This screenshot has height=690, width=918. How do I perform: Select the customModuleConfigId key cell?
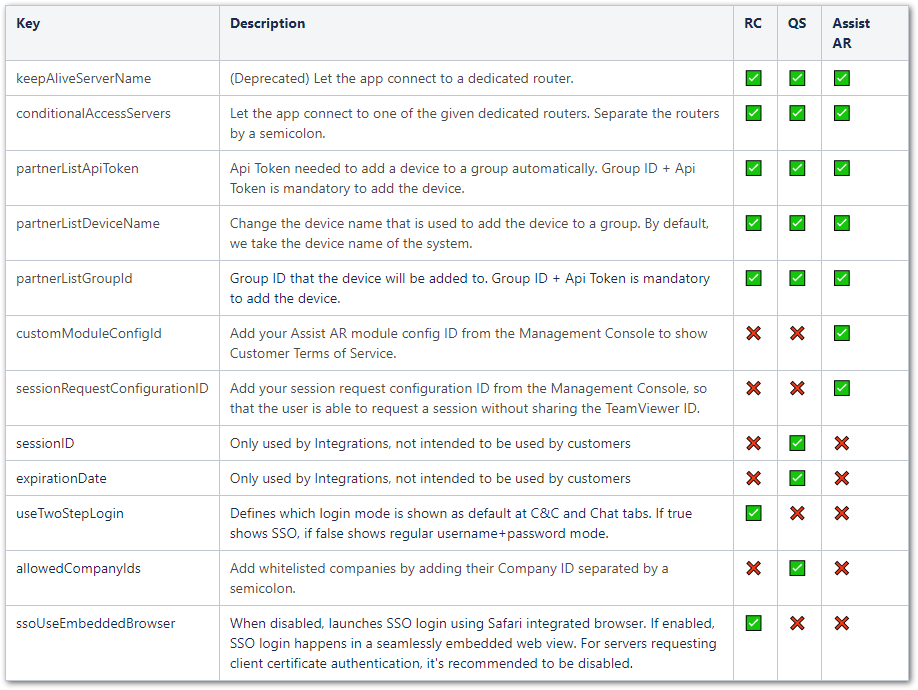(88, 333)
